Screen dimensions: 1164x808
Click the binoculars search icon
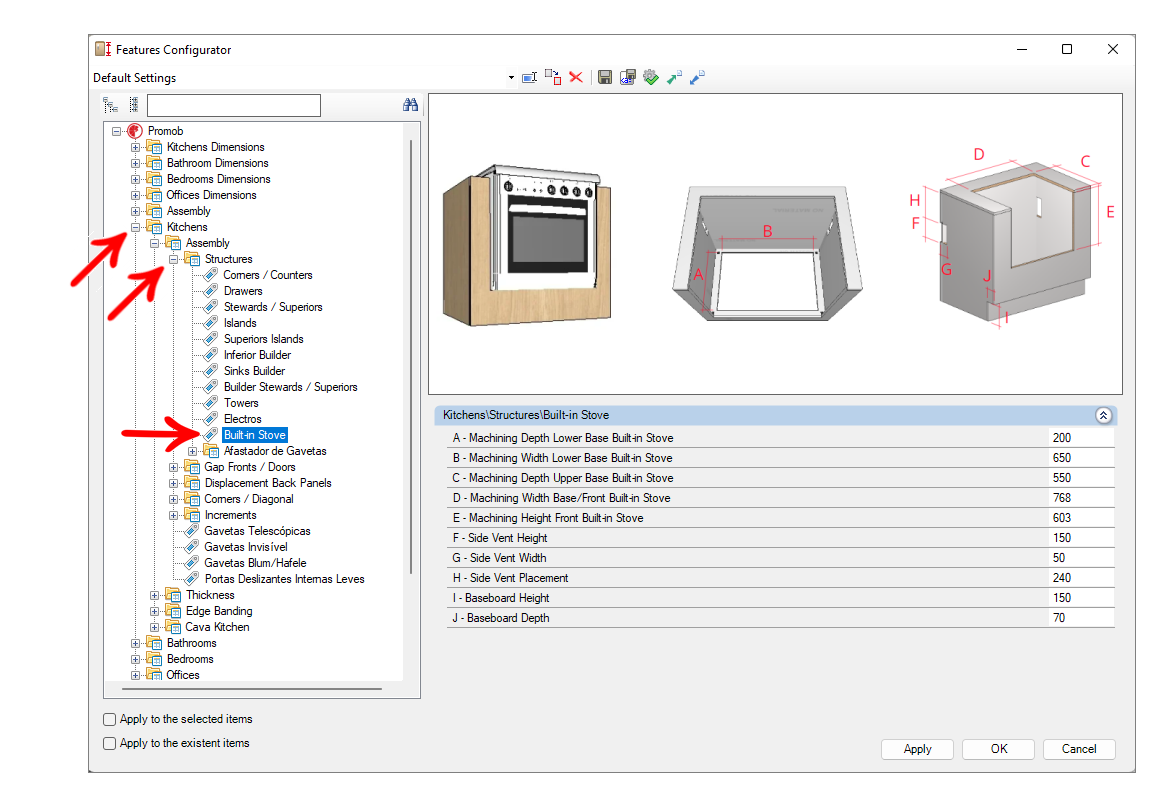[411, 105]
